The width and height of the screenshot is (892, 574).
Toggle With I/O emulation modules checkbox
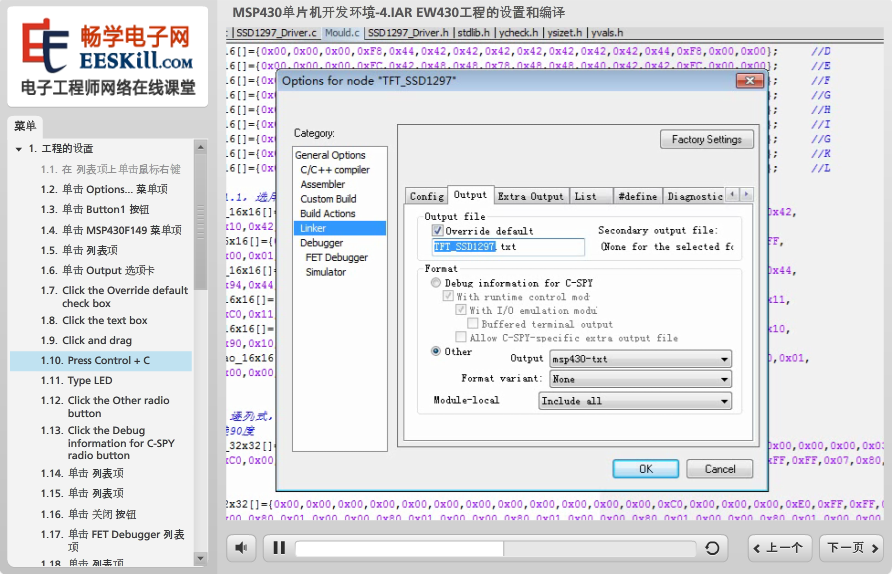pyautogui.click(x=461, y=310)
